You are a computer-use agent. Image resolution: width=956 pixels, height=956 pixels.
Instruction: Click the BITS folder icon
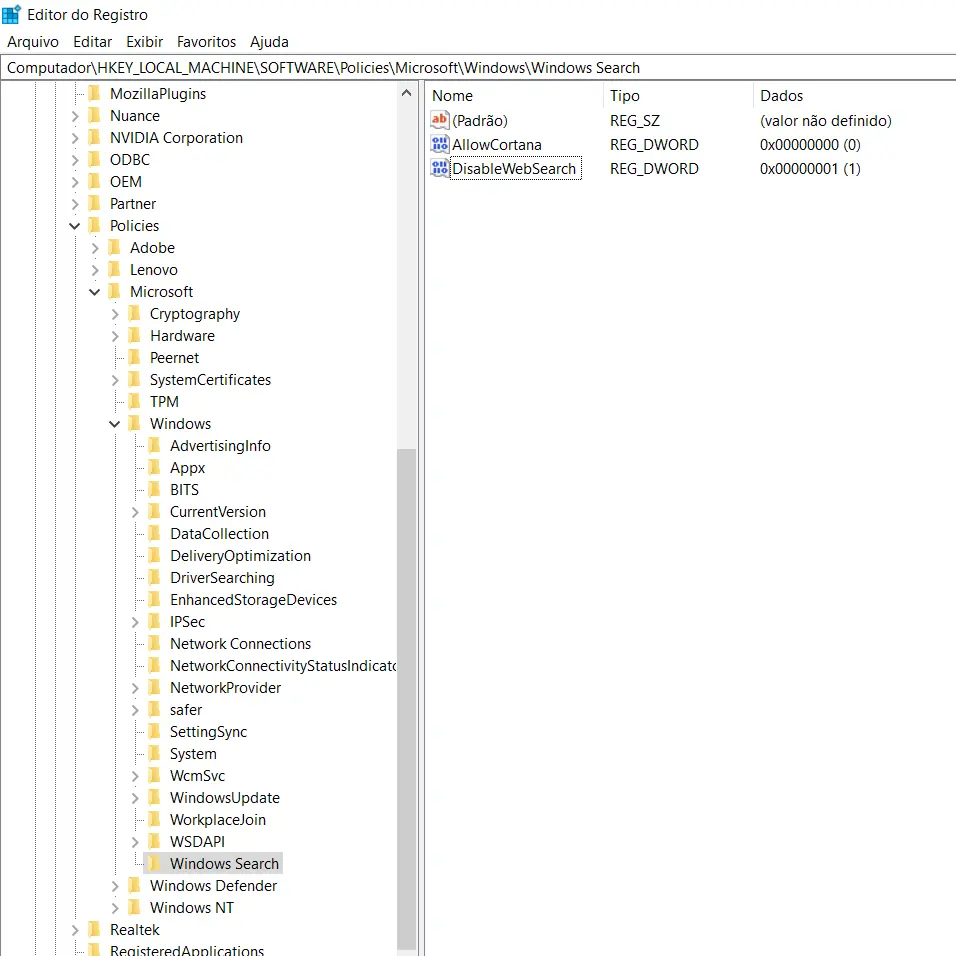tap(155, 489)
